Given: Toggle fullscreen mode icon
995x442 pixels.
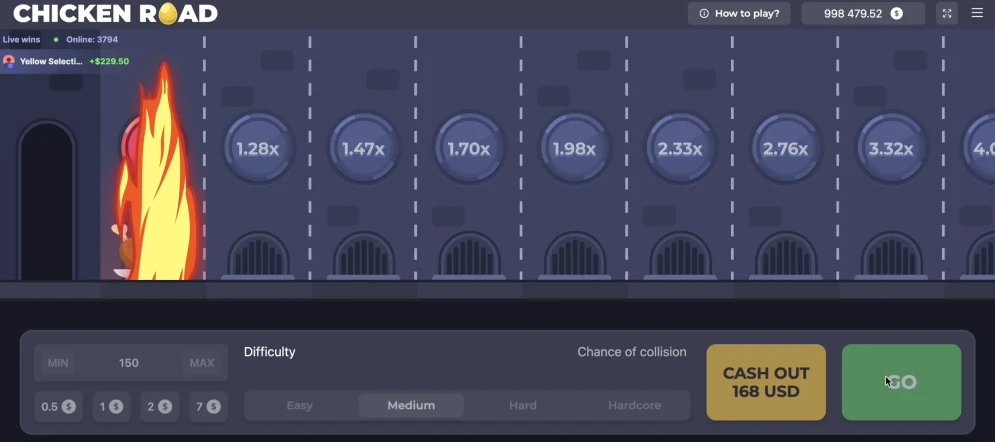Looking at the screenshot, I should (947, 13).
